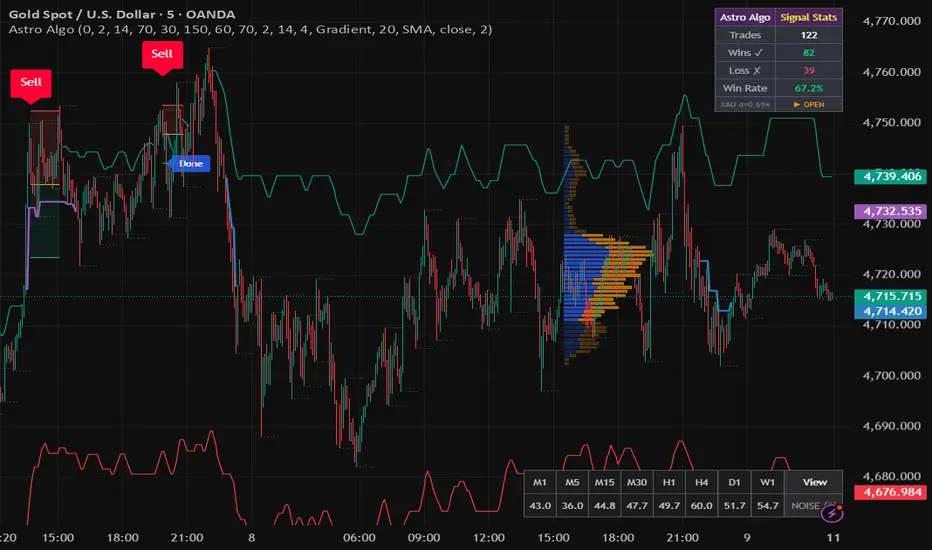The height and width of the screenshot is (550, 932).
Task: Click the M5 timeframe cell
Action: coord(572,482)
